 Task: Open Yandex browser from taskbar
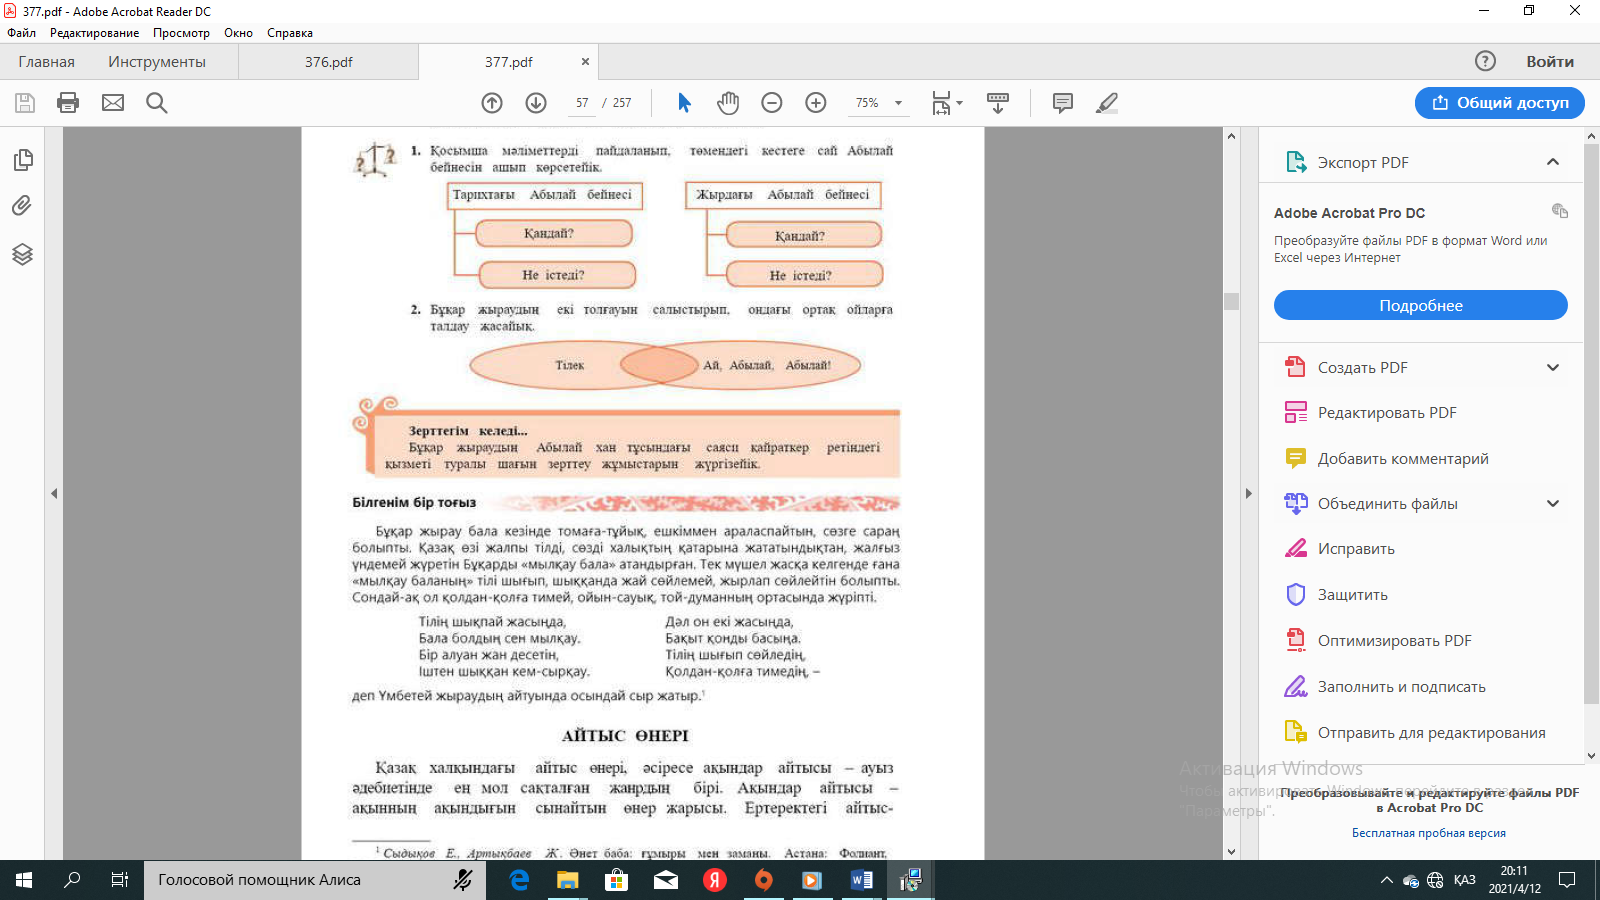[x=714, y=880]
